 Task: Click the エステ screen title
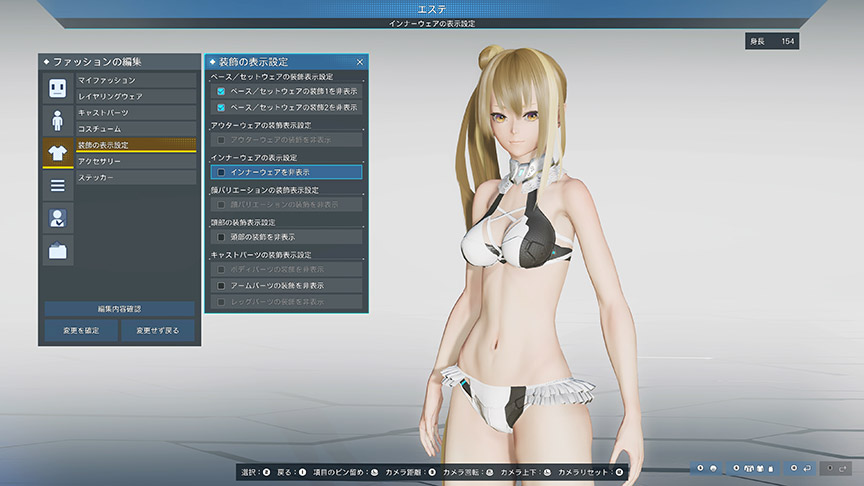[x=432, y=9]
